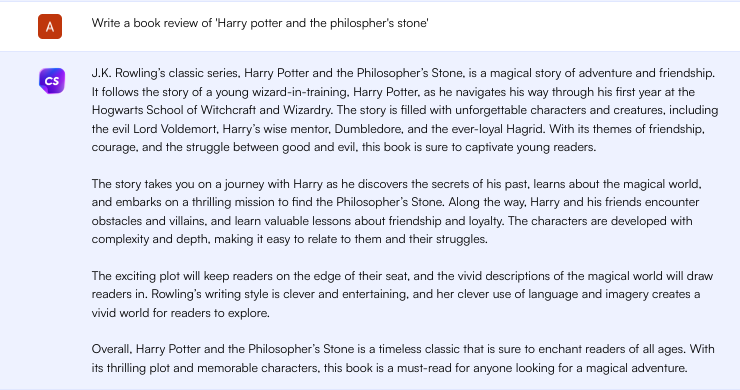Click the user prompt 'Write a book review' text
Viewport: 740px width, 390px height.
click(x=260, y=23)
